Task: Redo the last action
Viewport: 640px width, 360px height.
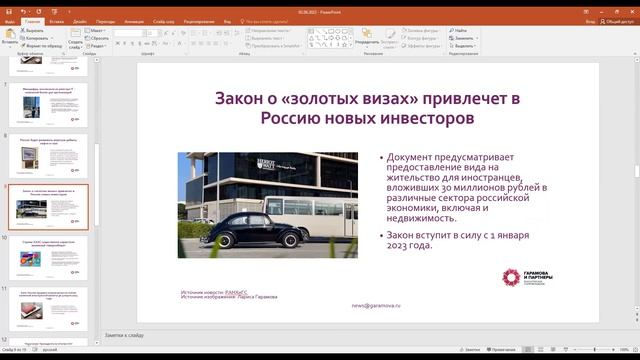Action: [39, 12]
